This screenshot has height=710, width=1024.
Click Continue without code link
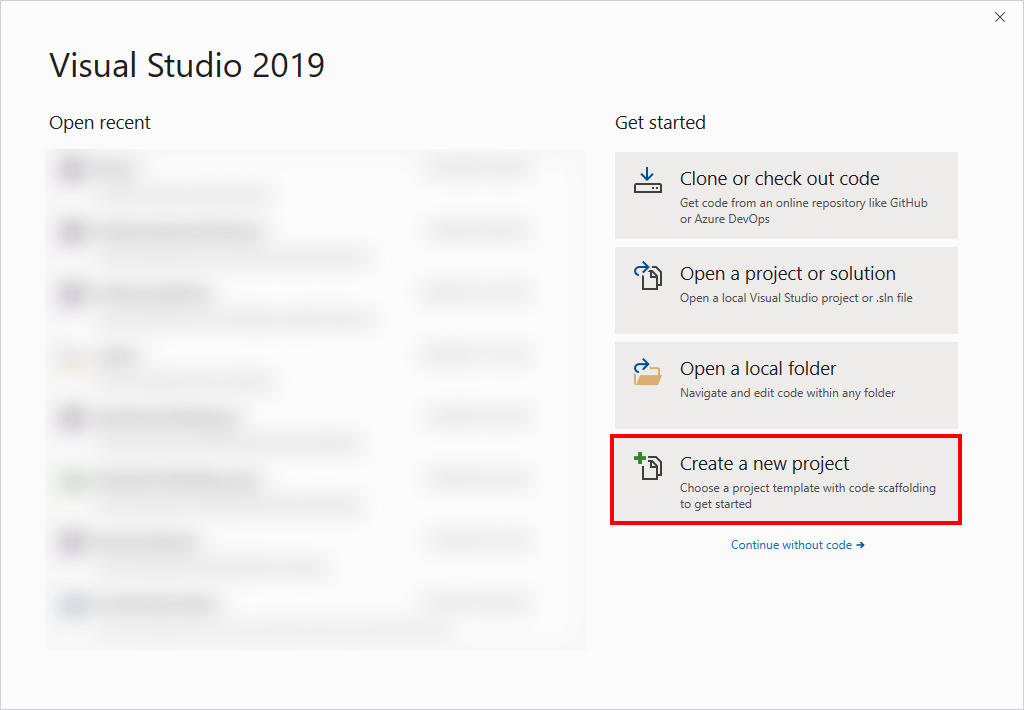[797, 544]
